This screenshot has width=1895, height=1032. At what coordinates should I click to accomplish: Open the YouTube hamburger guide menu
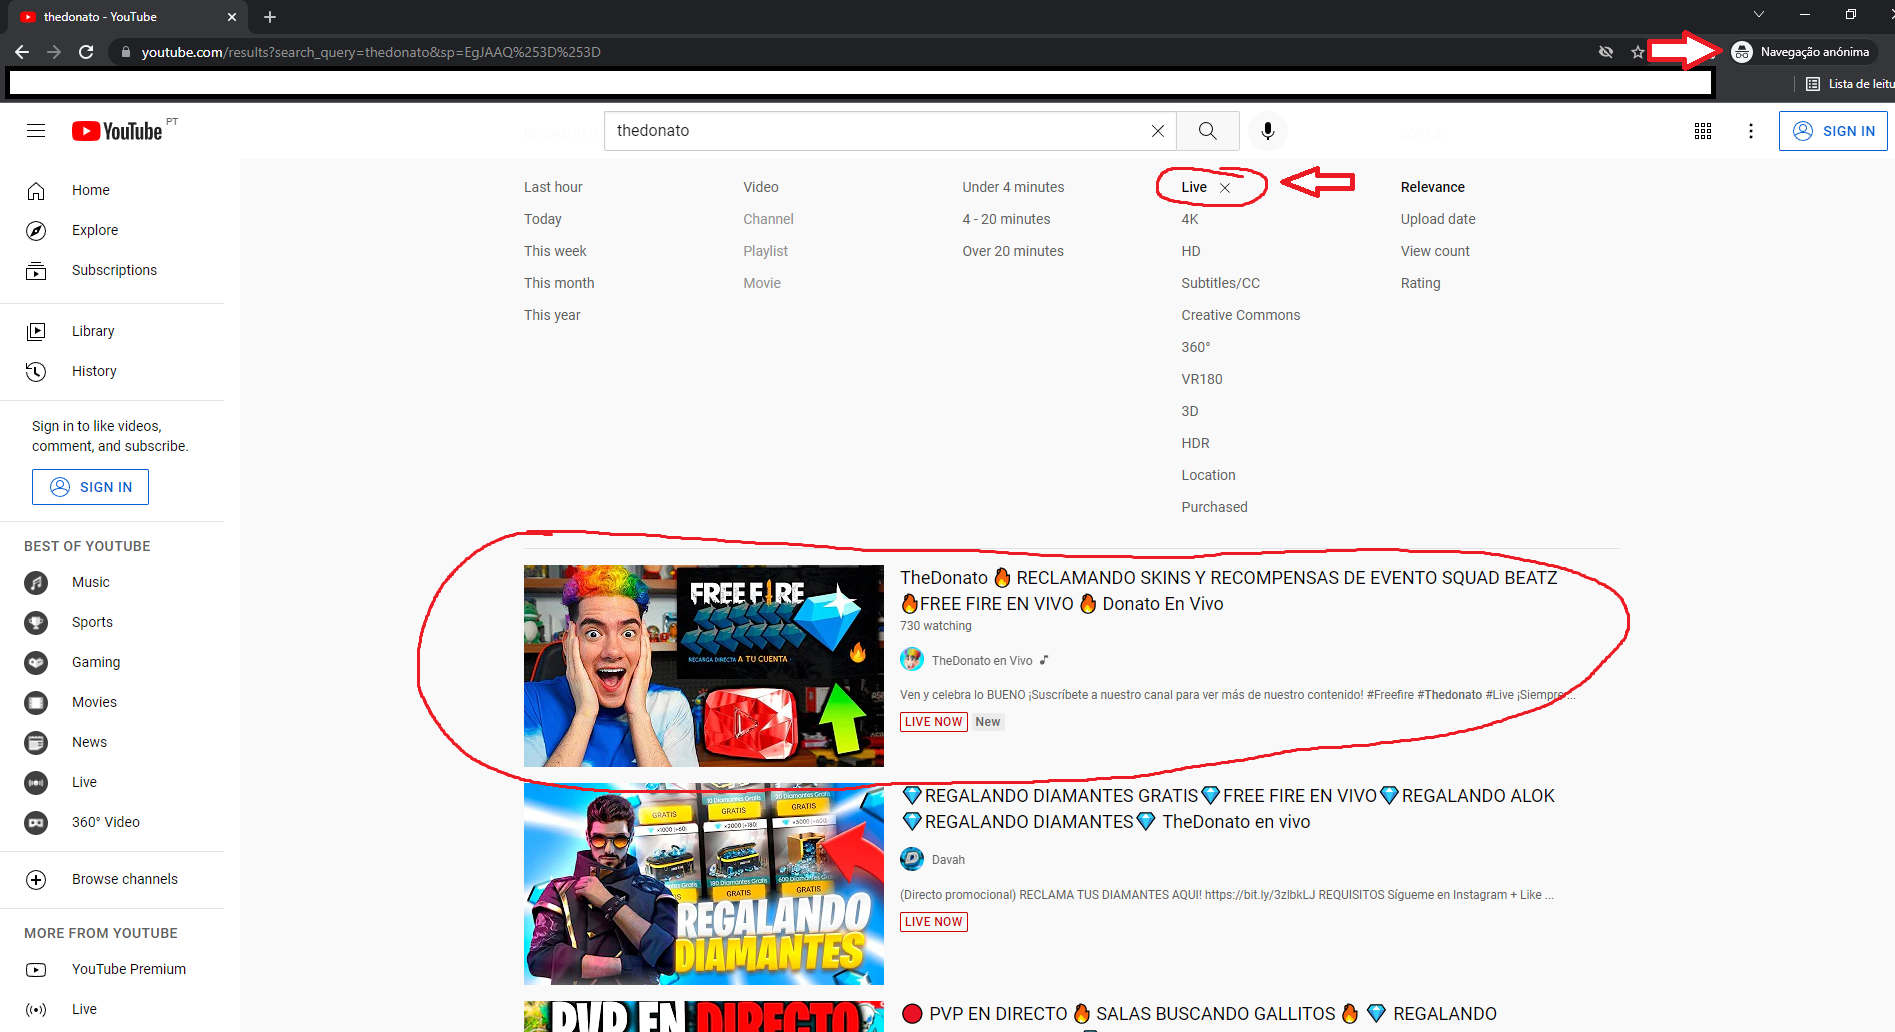(x=36, y=131)
